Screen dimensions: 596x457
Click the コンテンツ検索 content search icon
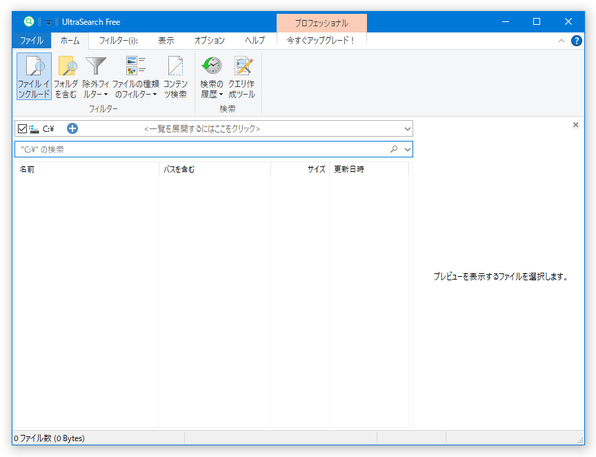[175, 76]
